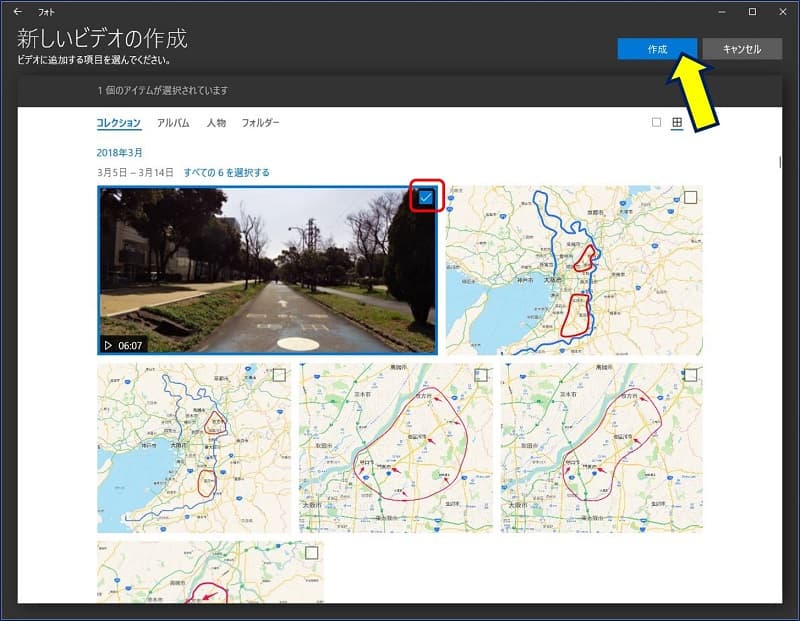The image size is (800, 621).
Task: Check the bottom-row map checkbox
Action: click(x=311, y=553)
